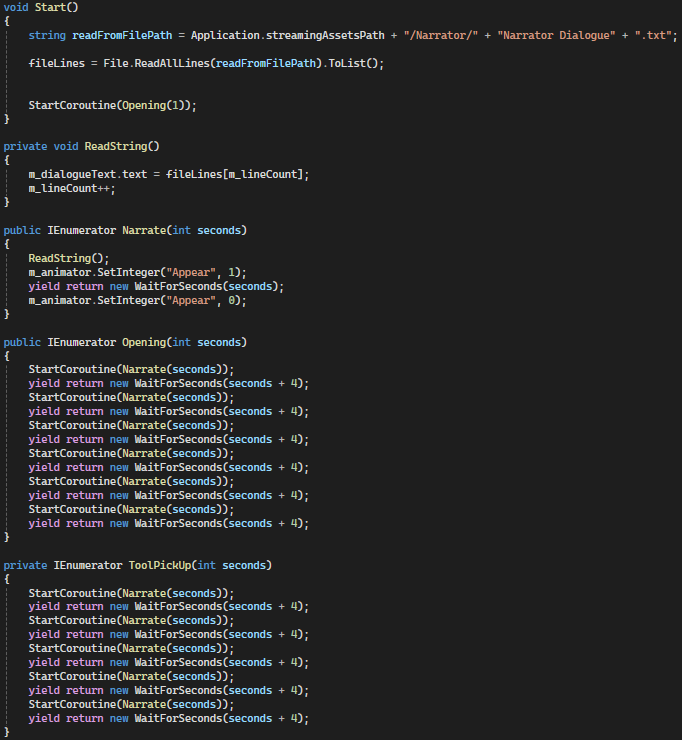Click the first 'StartCoroutine(Narrate(seconds))' line in Opening
This screenshot has height=740, width=682.
pos(131,370)
